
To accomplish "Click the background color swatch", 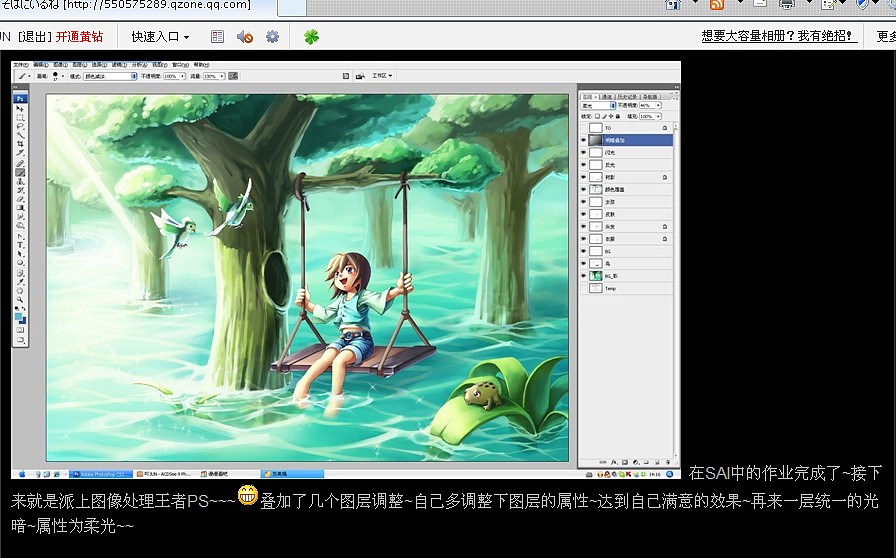I will 23,321.
